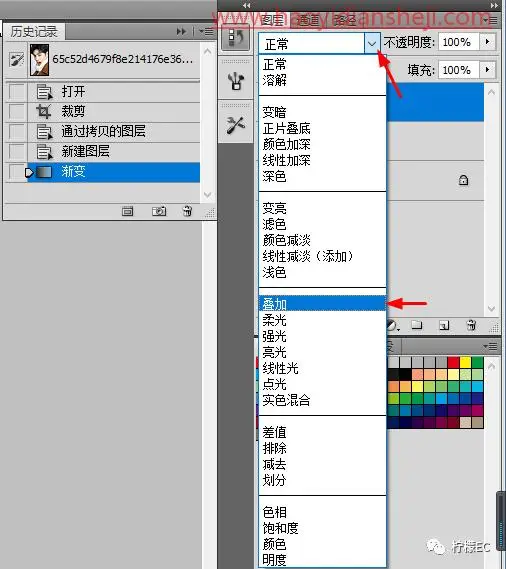Delete current history state trash icon
The image size is (506, 569).
pyautogui.click(x=187, y=211)
